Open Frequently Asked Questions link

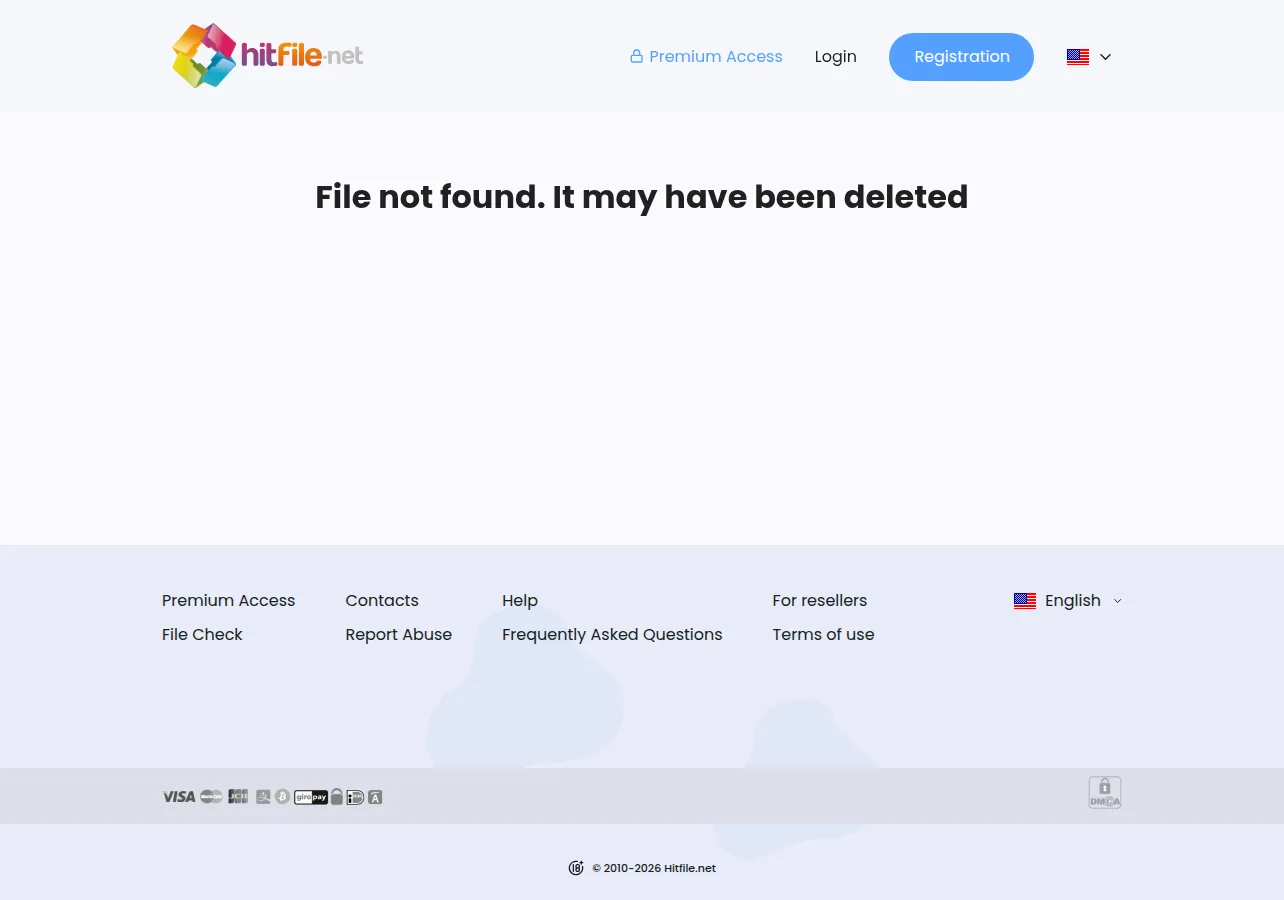point(612,634)
